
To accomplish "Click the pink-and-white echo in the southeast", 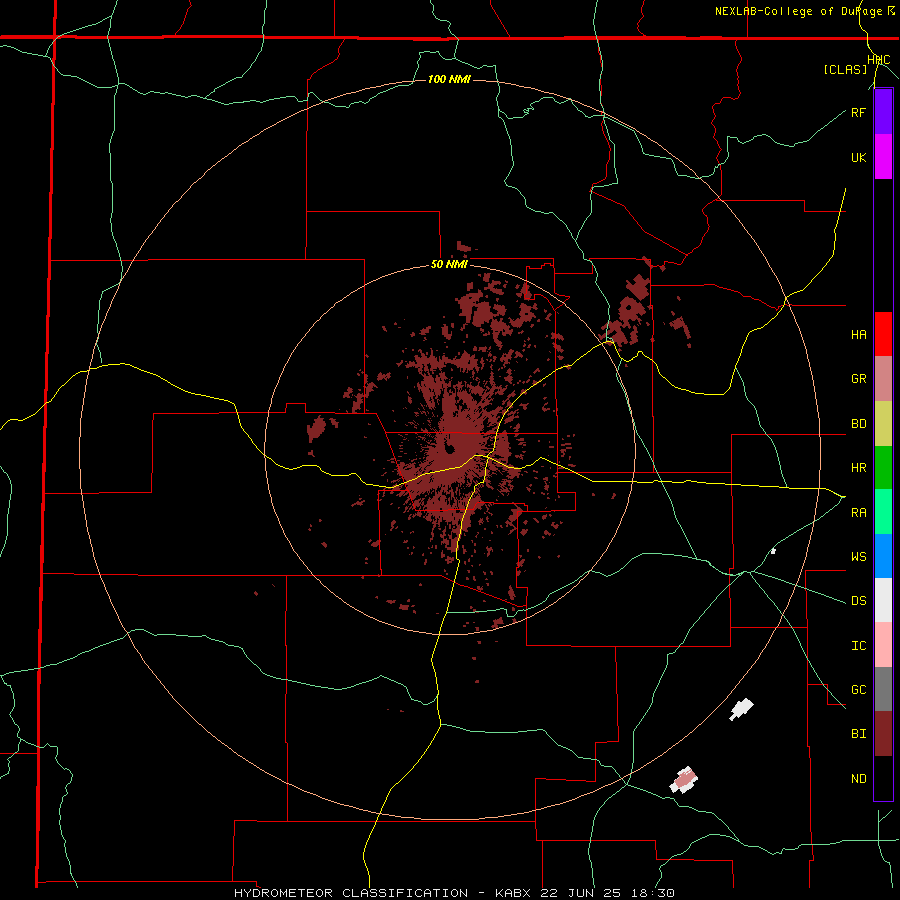I will [x=684, y=780].
